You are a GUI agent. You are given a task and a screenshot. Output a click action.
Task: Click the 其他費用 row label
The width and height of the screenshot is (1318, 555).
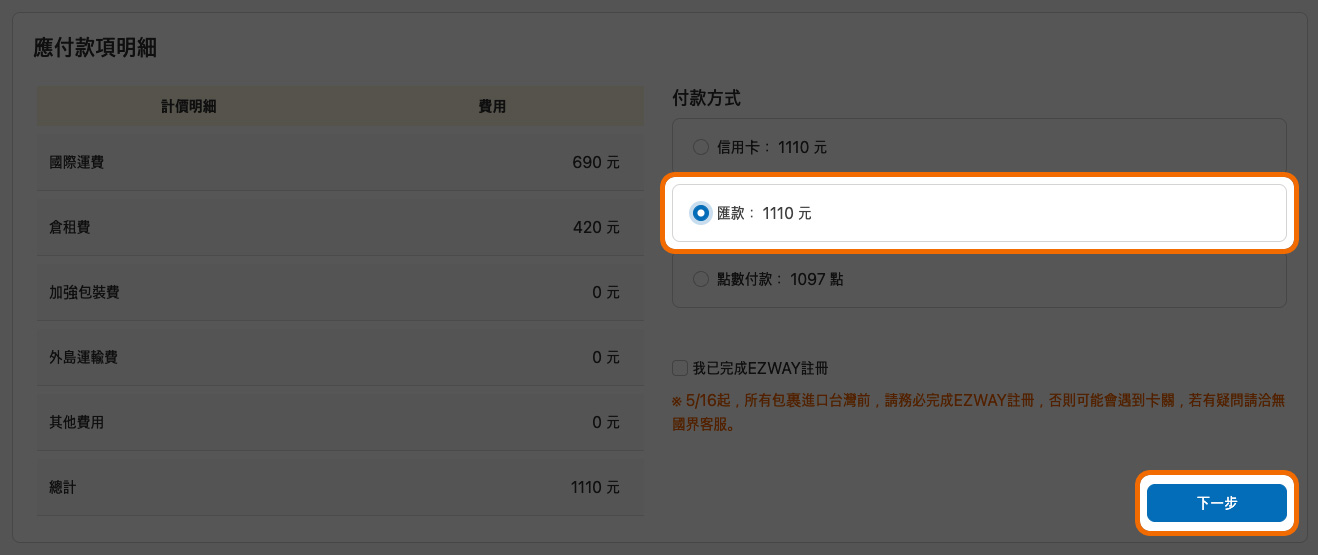[76, 422]
